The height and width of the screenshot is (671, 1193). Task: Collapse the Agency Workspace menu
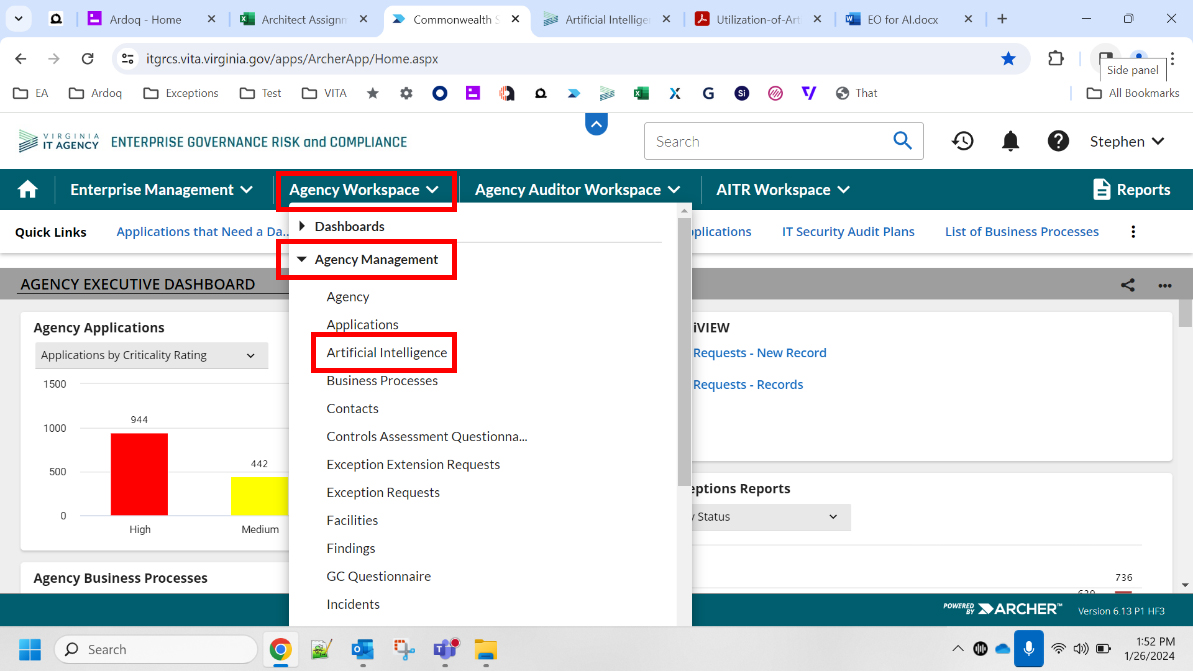click(364, 189)
